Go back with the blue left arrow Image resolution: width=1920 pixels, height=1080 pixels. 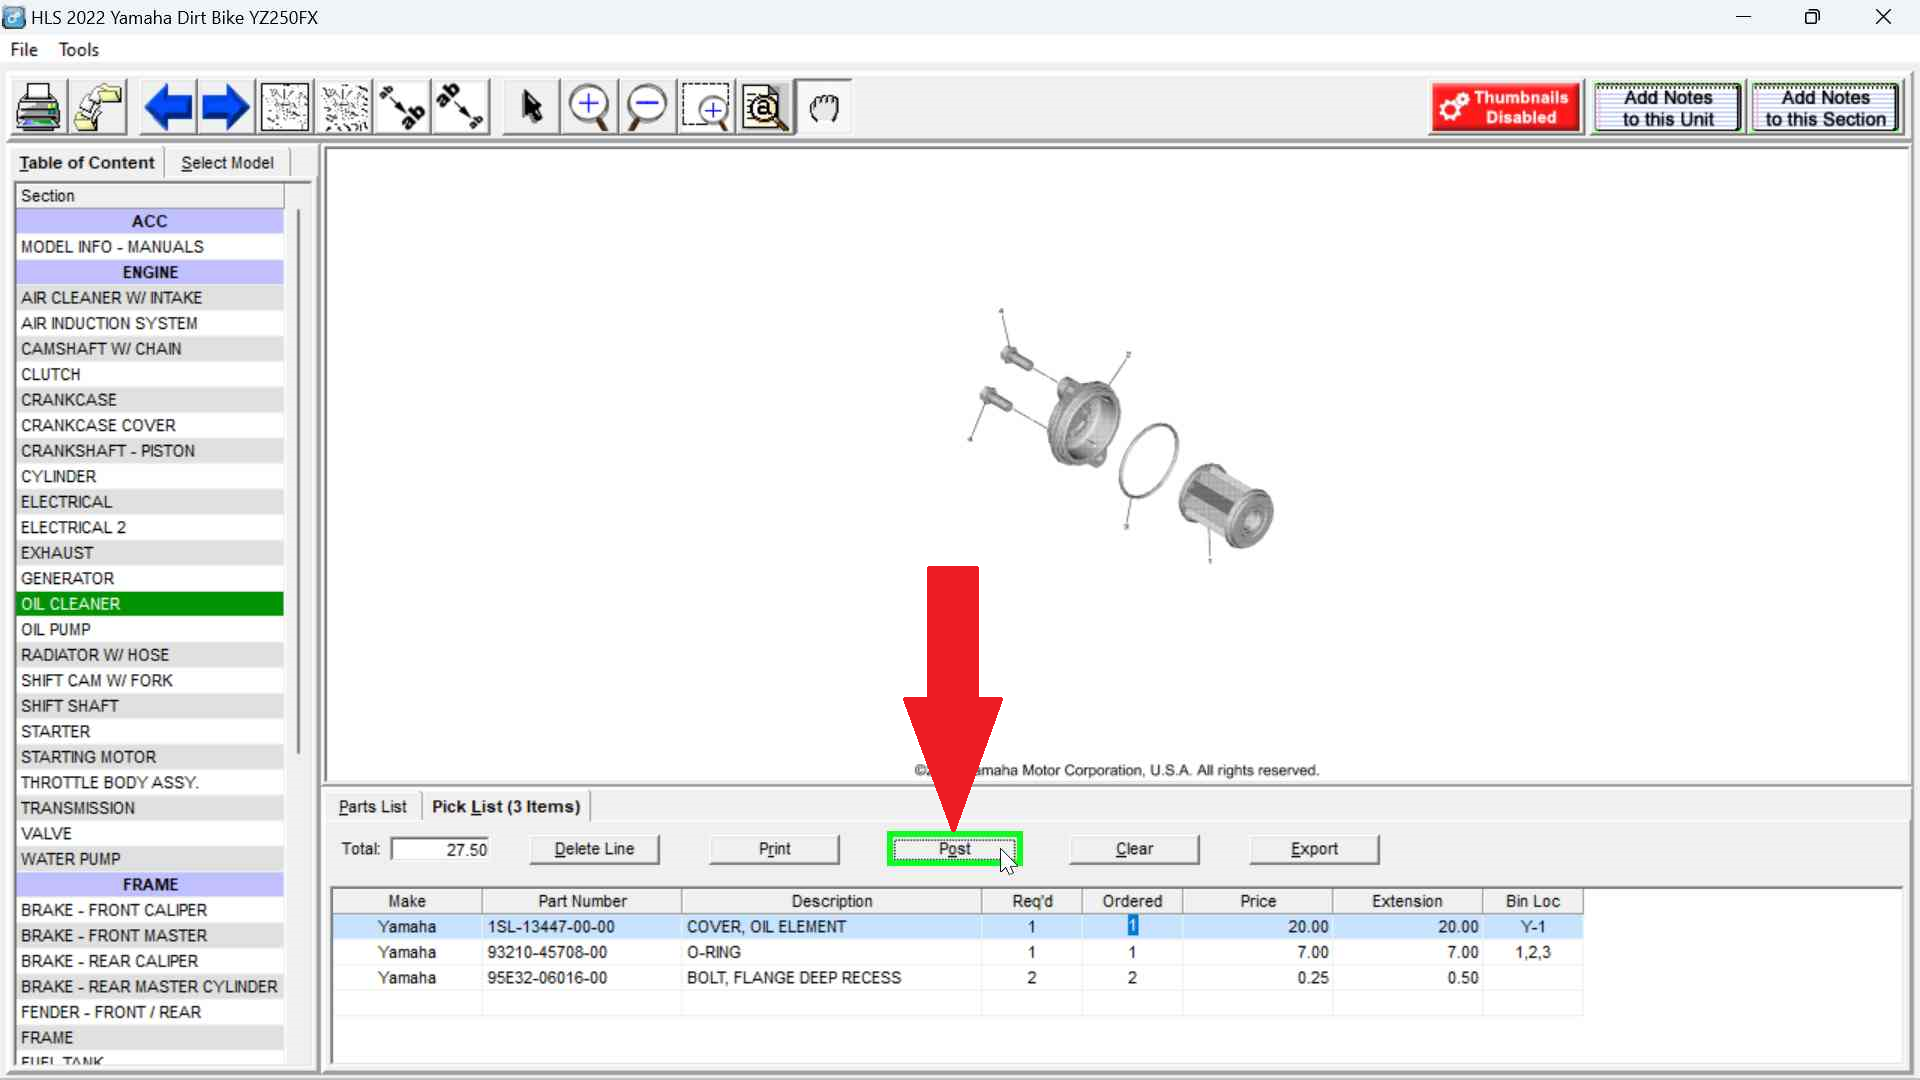(x=168, y=107)
